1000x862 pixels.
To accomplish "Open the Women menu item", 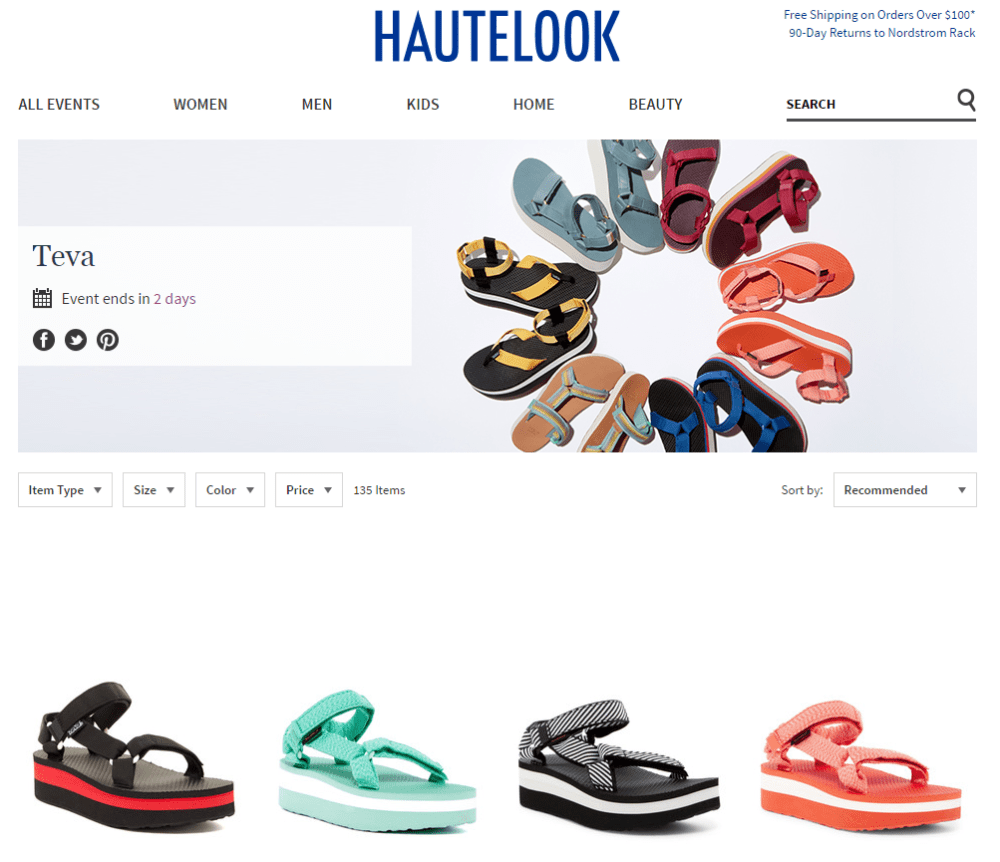I will pos(200,105).
